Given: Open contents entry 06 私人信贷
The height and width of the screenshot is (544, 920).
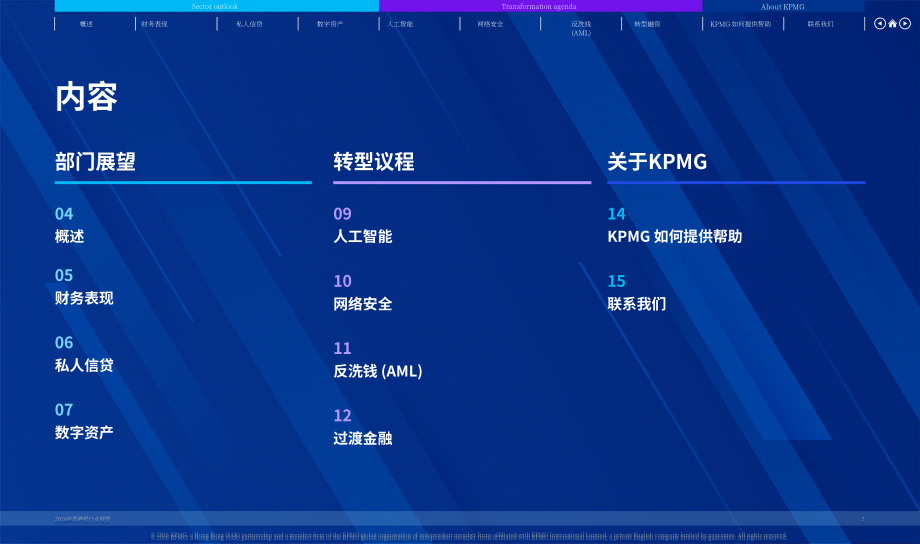Looking at the screenshot, I should click(x=84, y=354).
